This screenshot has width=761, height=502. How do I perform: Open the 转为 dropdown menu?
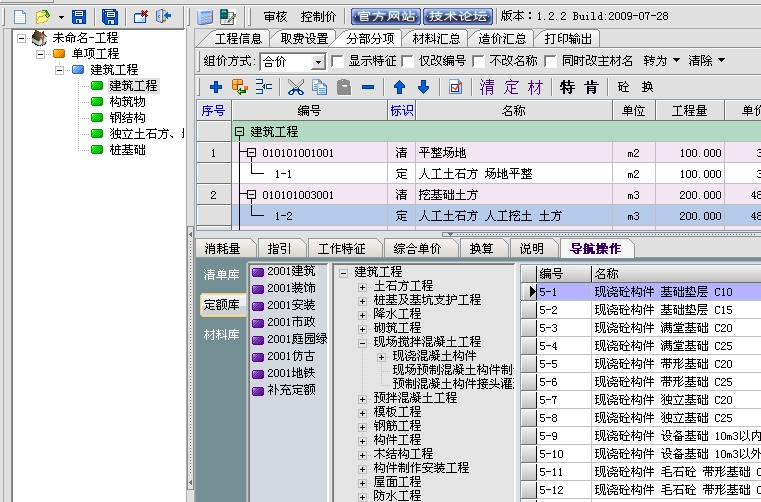click(x=662, y=61)
